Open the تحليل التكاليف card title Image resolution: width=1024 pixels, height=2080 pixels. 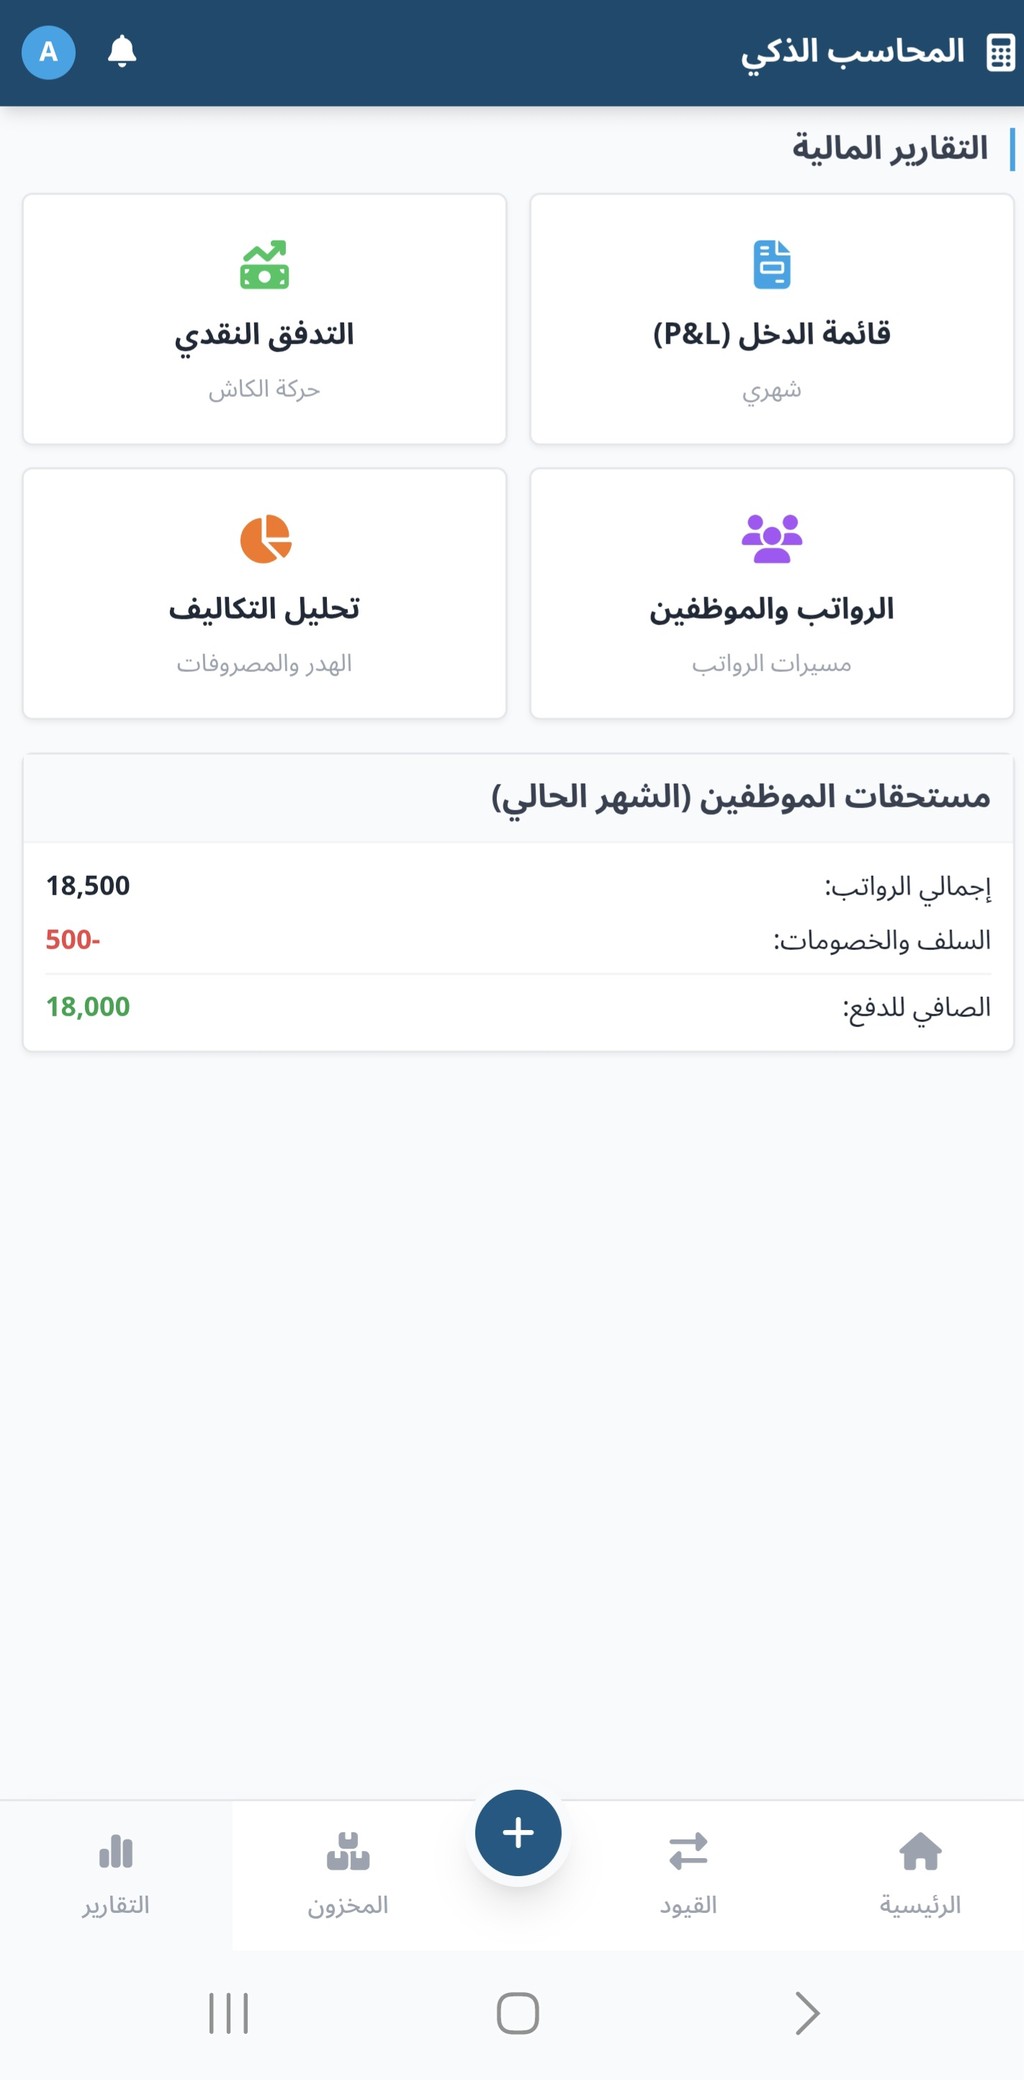pos(264,609)
